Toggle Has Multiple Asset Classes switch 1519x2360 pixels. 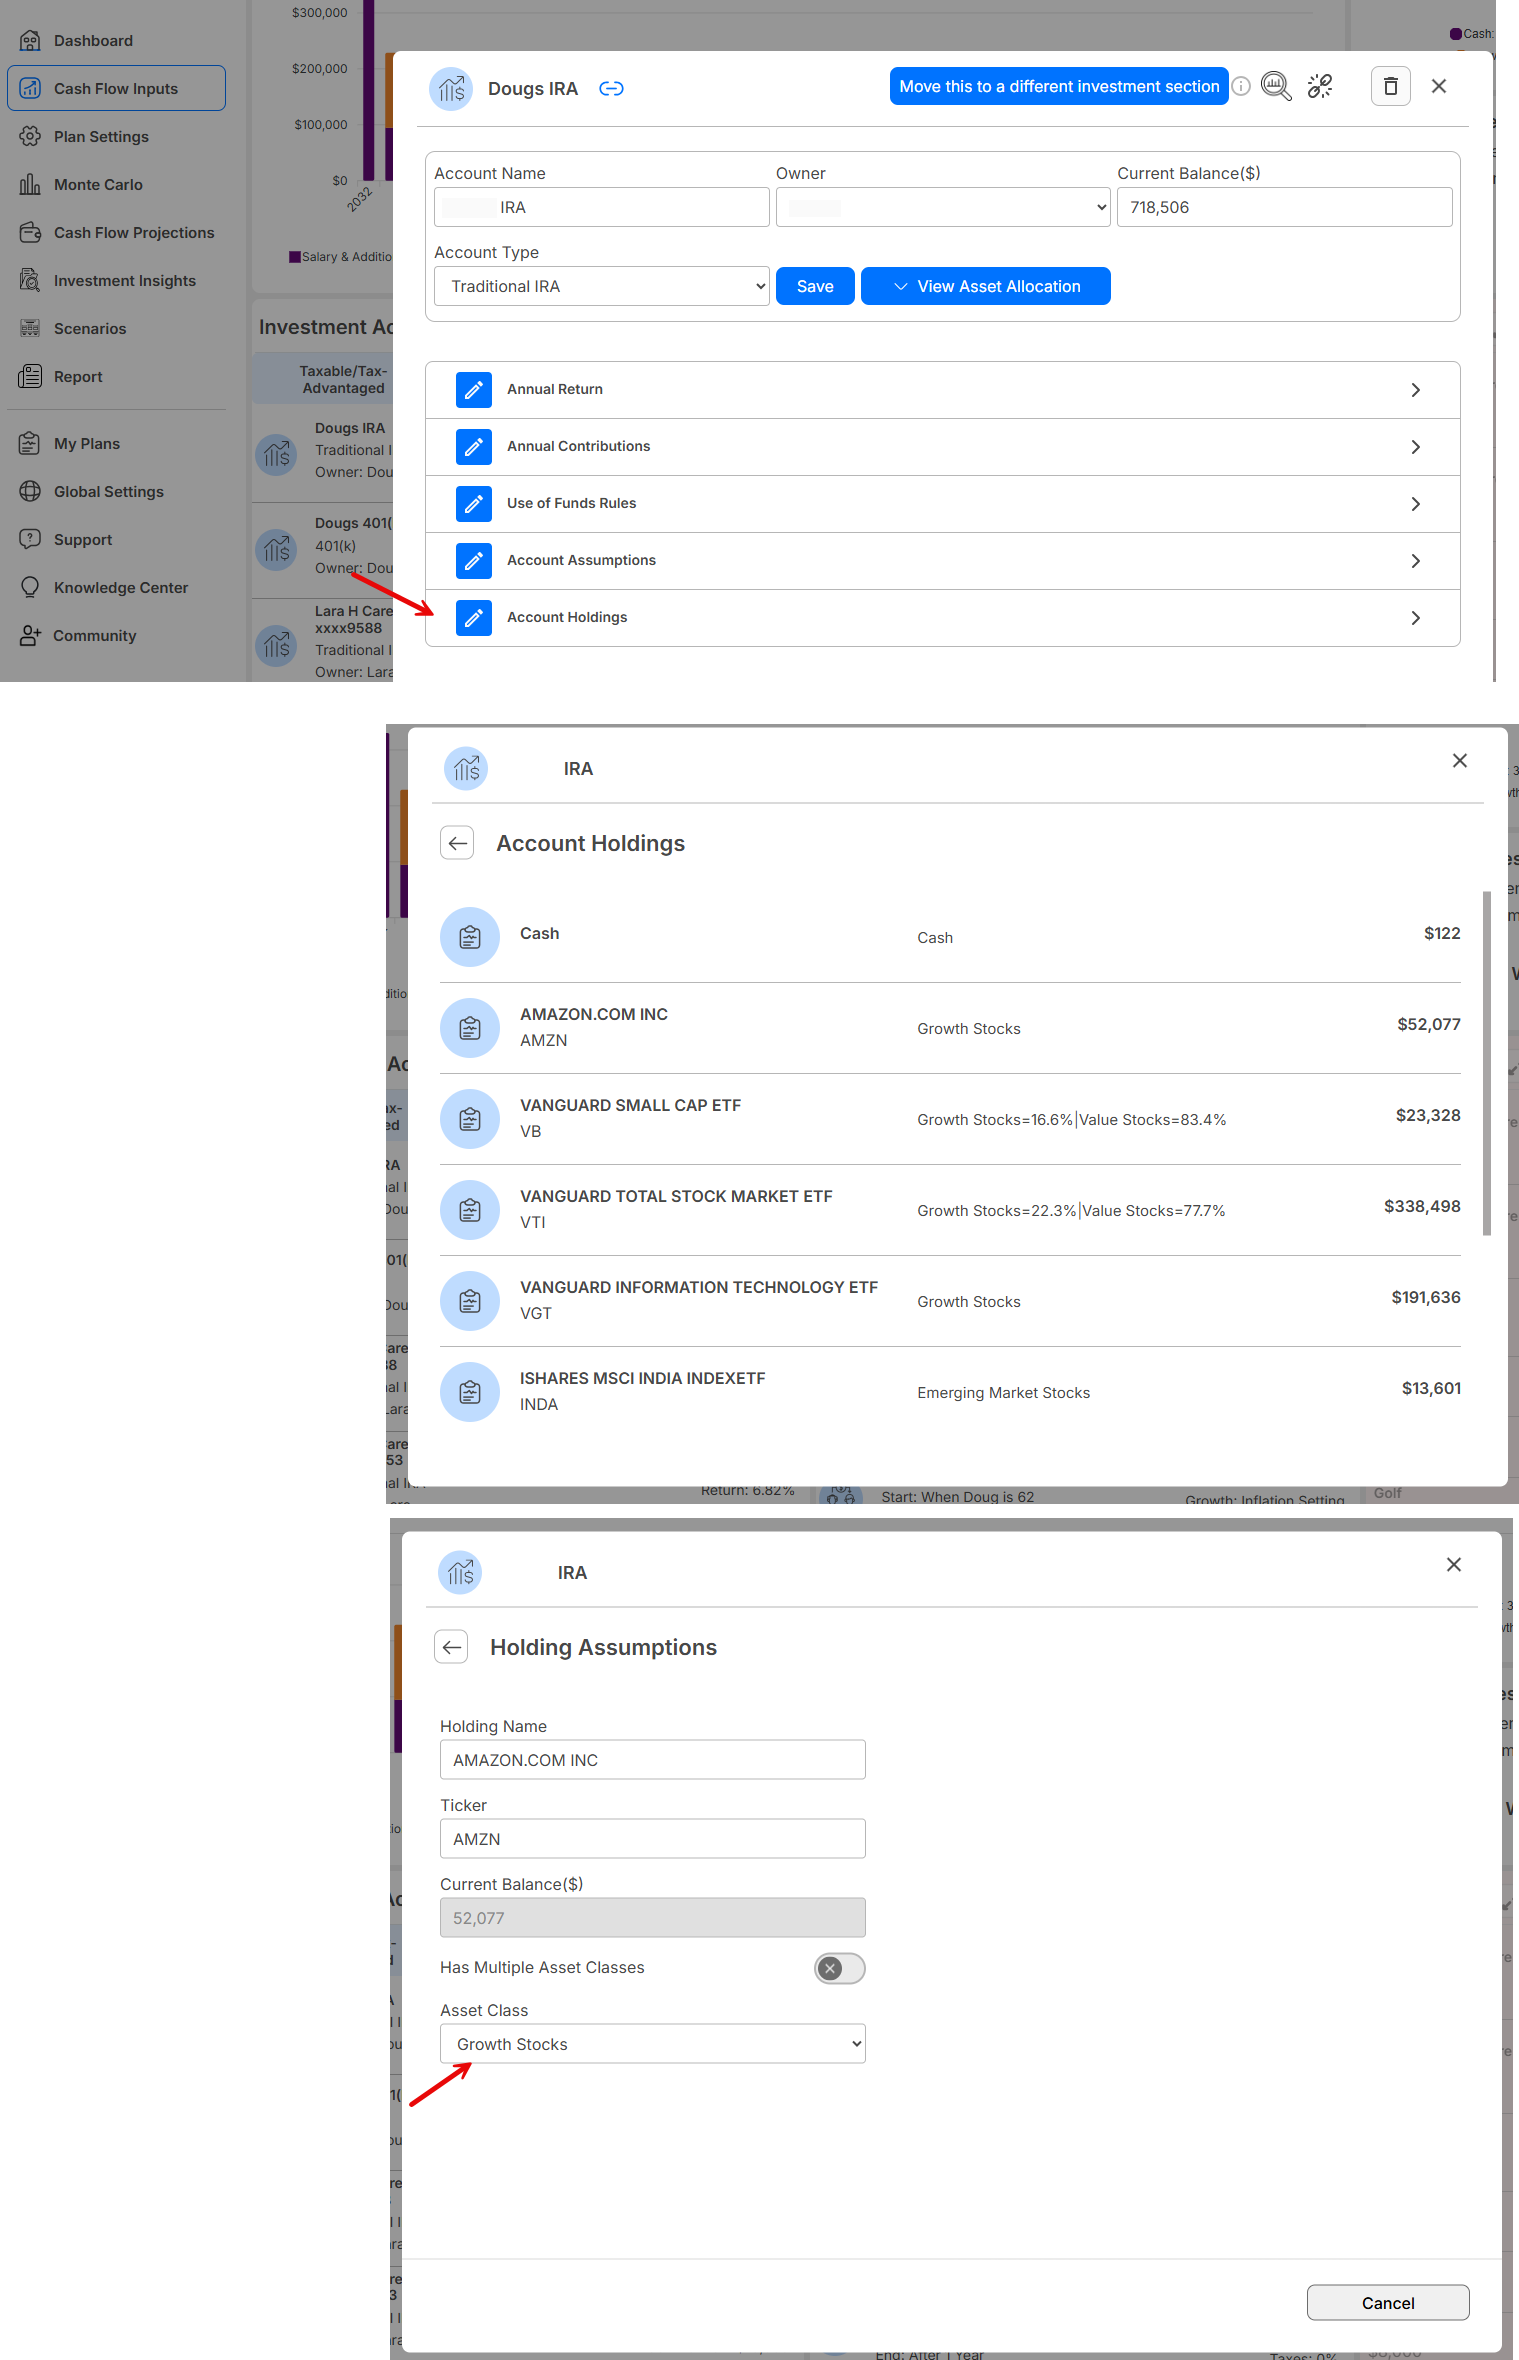pyautogui.click(x=839, y=1968)
